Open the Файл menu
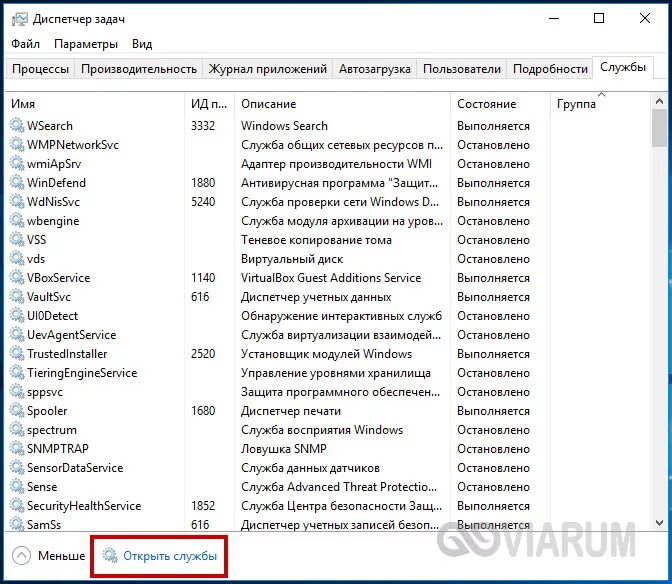The height and width of the screenshot is (584, 672). pyautogui.click(x=25, y=44)
